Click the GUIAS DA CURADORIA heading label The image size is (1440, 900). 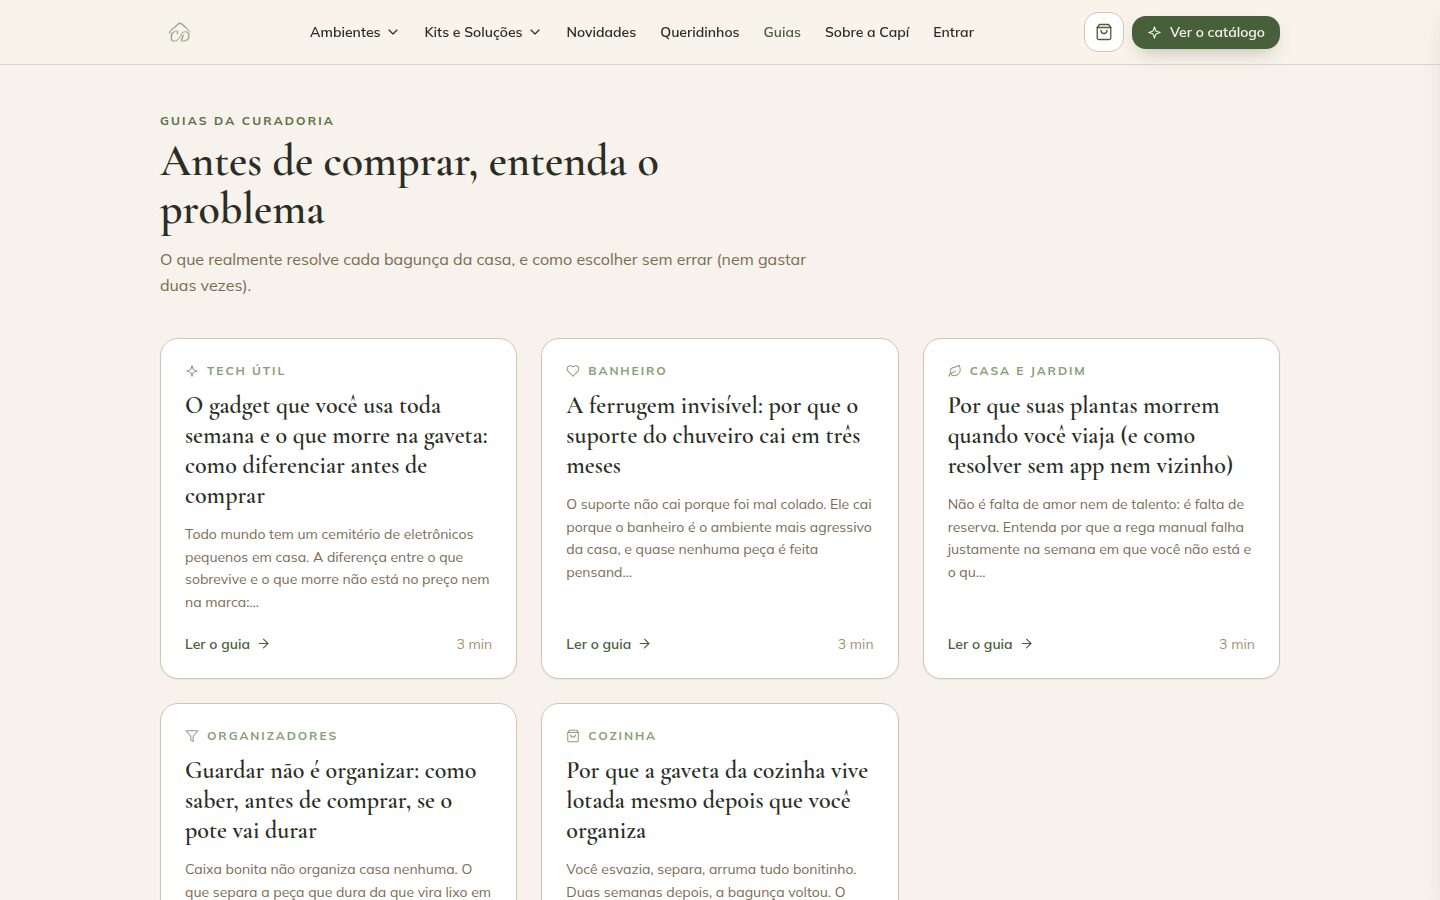[247, 121]
